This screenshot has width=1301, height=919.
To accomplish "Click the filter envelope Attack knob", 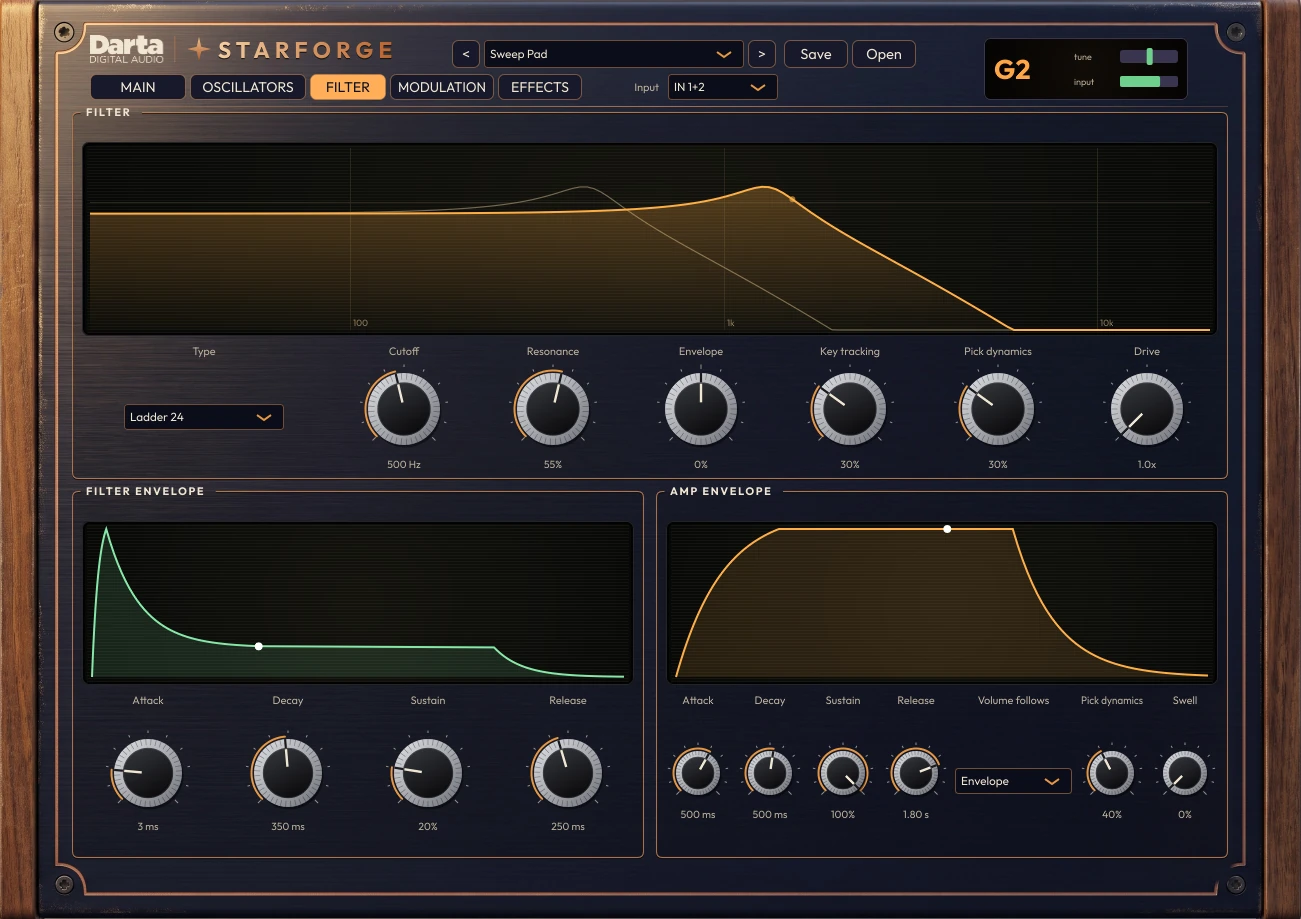I will (x=147, y=773).
